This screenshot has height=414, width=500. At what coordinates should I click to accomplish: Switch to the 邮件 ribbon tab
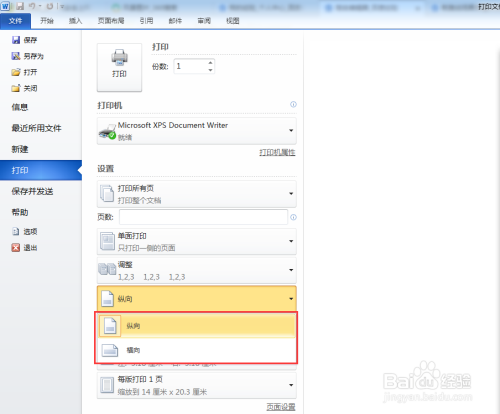175,21
